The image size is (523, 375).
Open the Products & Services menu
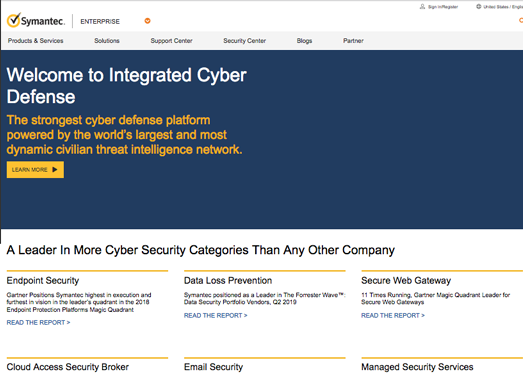point(36,41)
